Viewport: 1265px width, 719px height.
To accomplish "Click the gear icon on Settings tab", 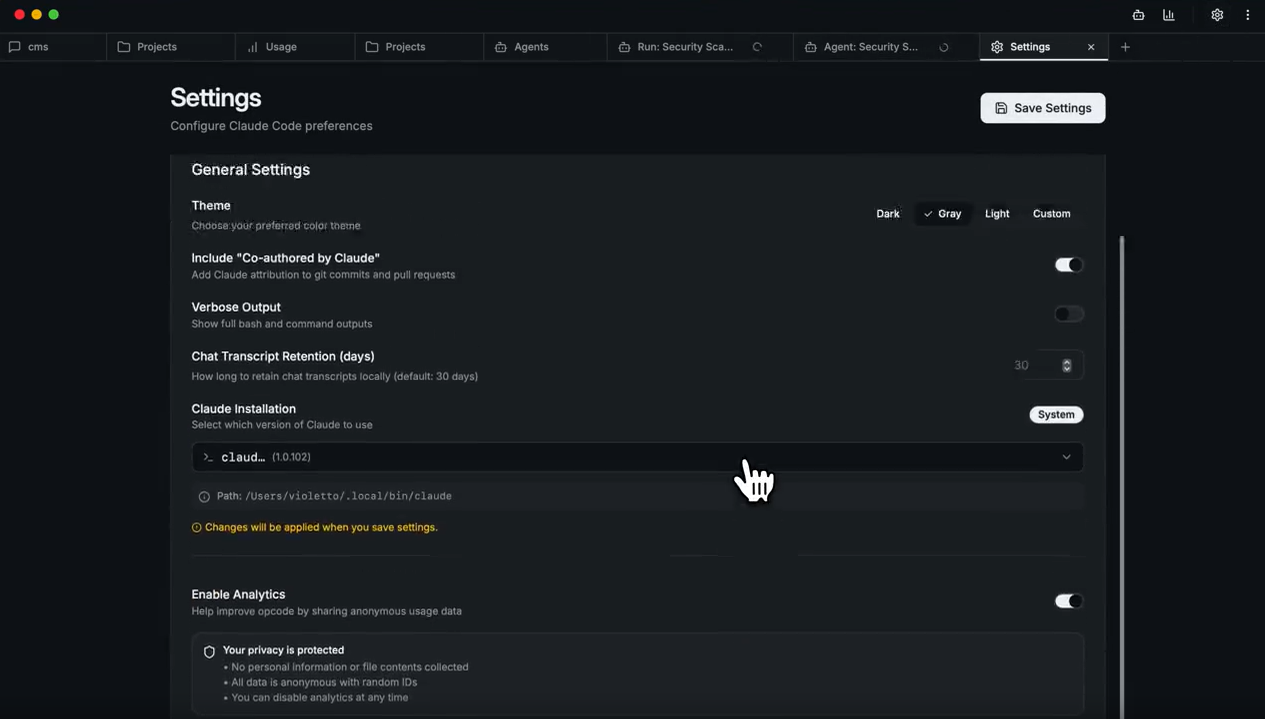I will tap(997, 47).
